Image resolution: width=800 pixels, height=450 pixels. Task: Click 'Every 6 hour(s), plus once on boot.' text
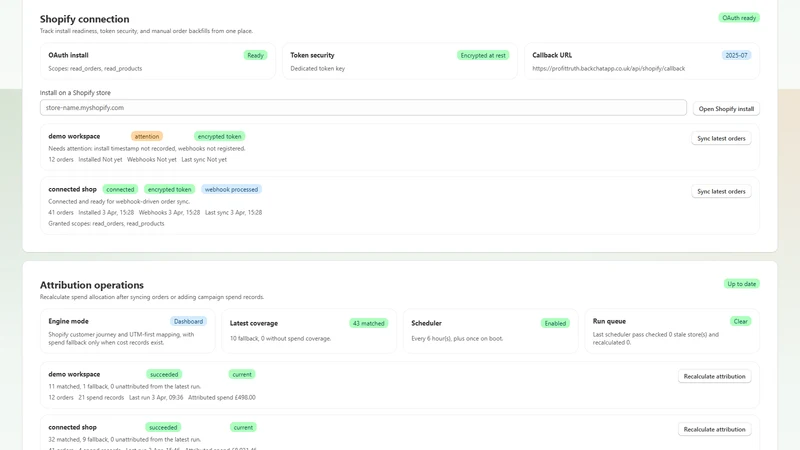coord(457,338)
